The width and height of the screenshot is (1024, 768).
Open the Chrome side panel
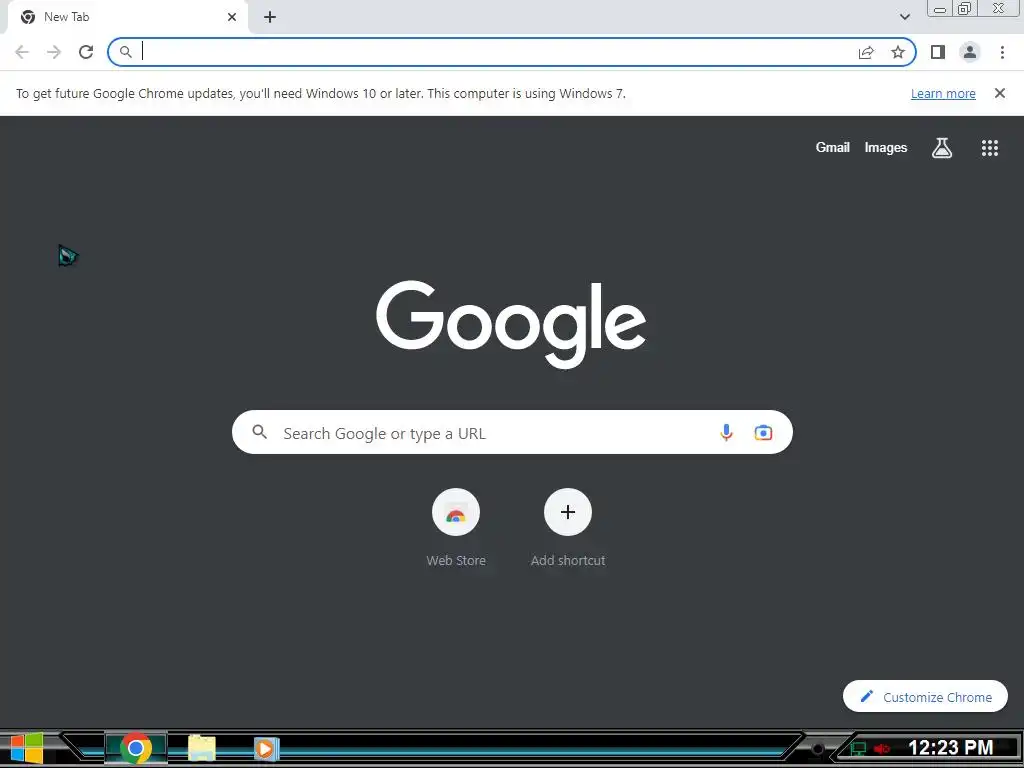[938, 52]
